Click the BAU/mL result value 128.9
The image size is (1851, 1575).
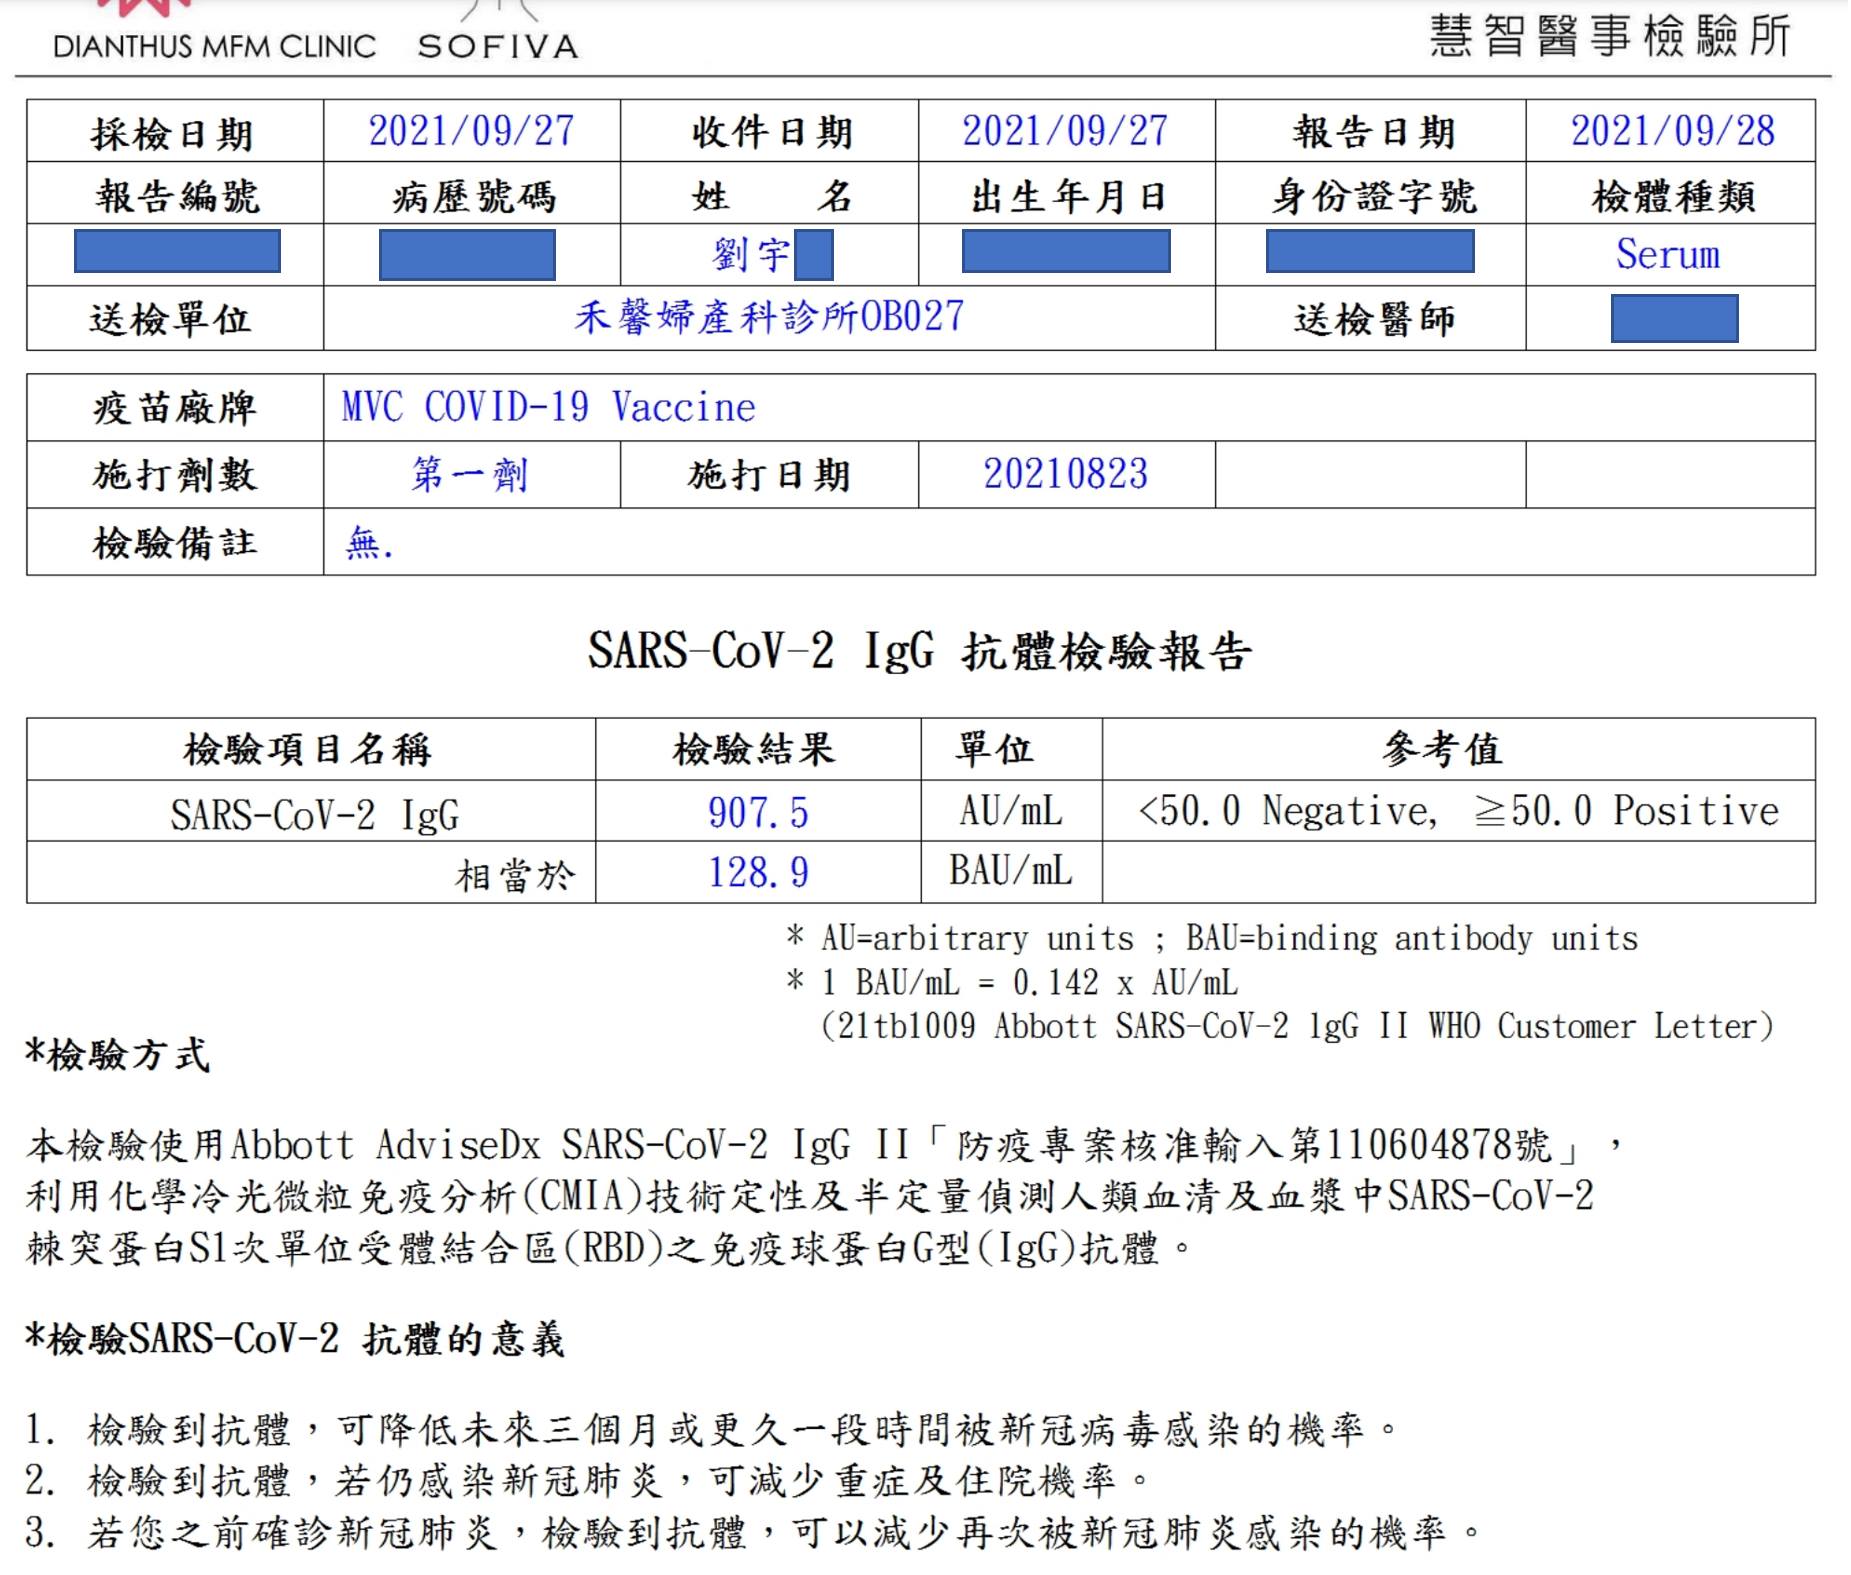758,872
